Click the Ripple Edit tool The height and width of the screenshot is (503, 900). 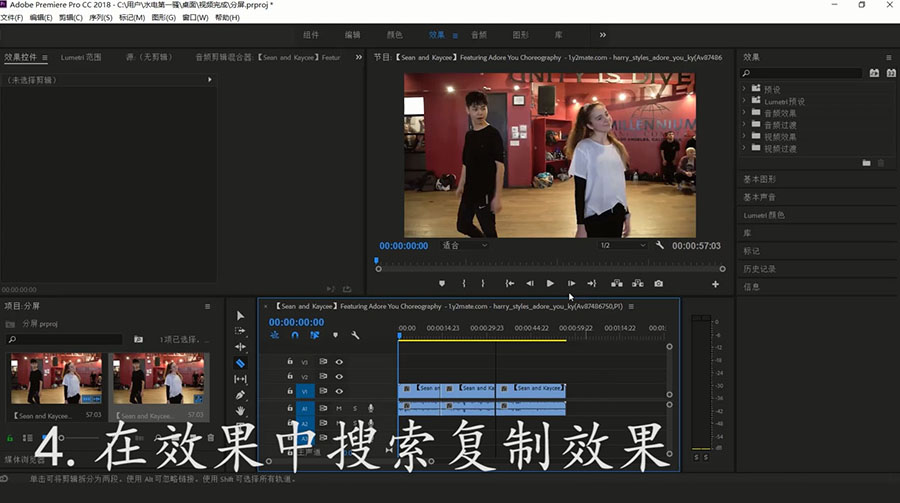coord(240,347)
